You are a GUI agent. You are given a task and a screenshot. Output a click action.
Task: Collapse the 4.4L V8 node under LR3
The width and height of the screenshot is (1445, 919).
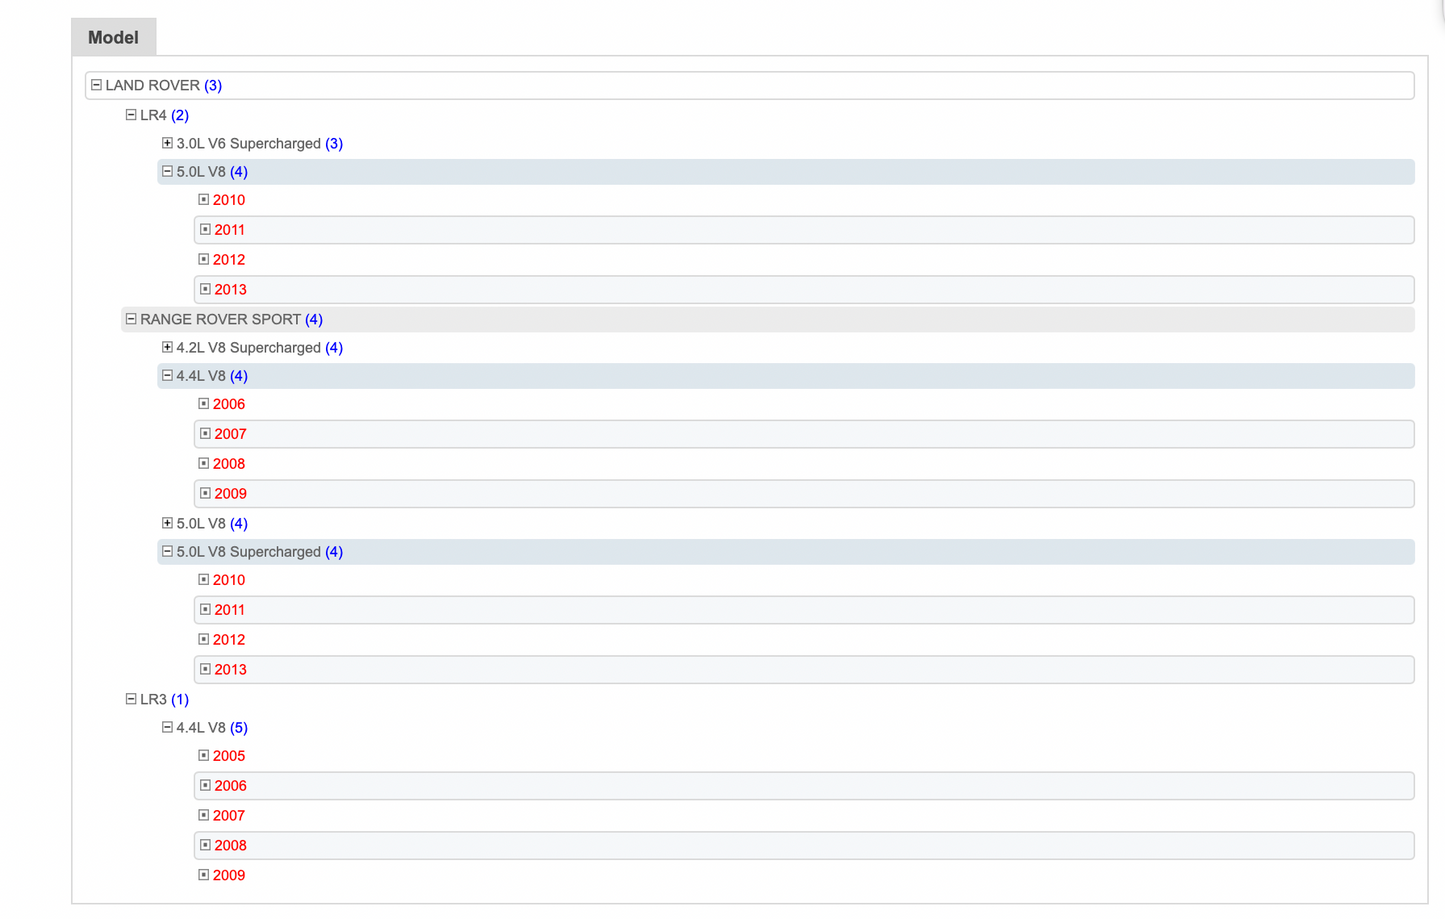pyautogui.click(x=167, y=727)
